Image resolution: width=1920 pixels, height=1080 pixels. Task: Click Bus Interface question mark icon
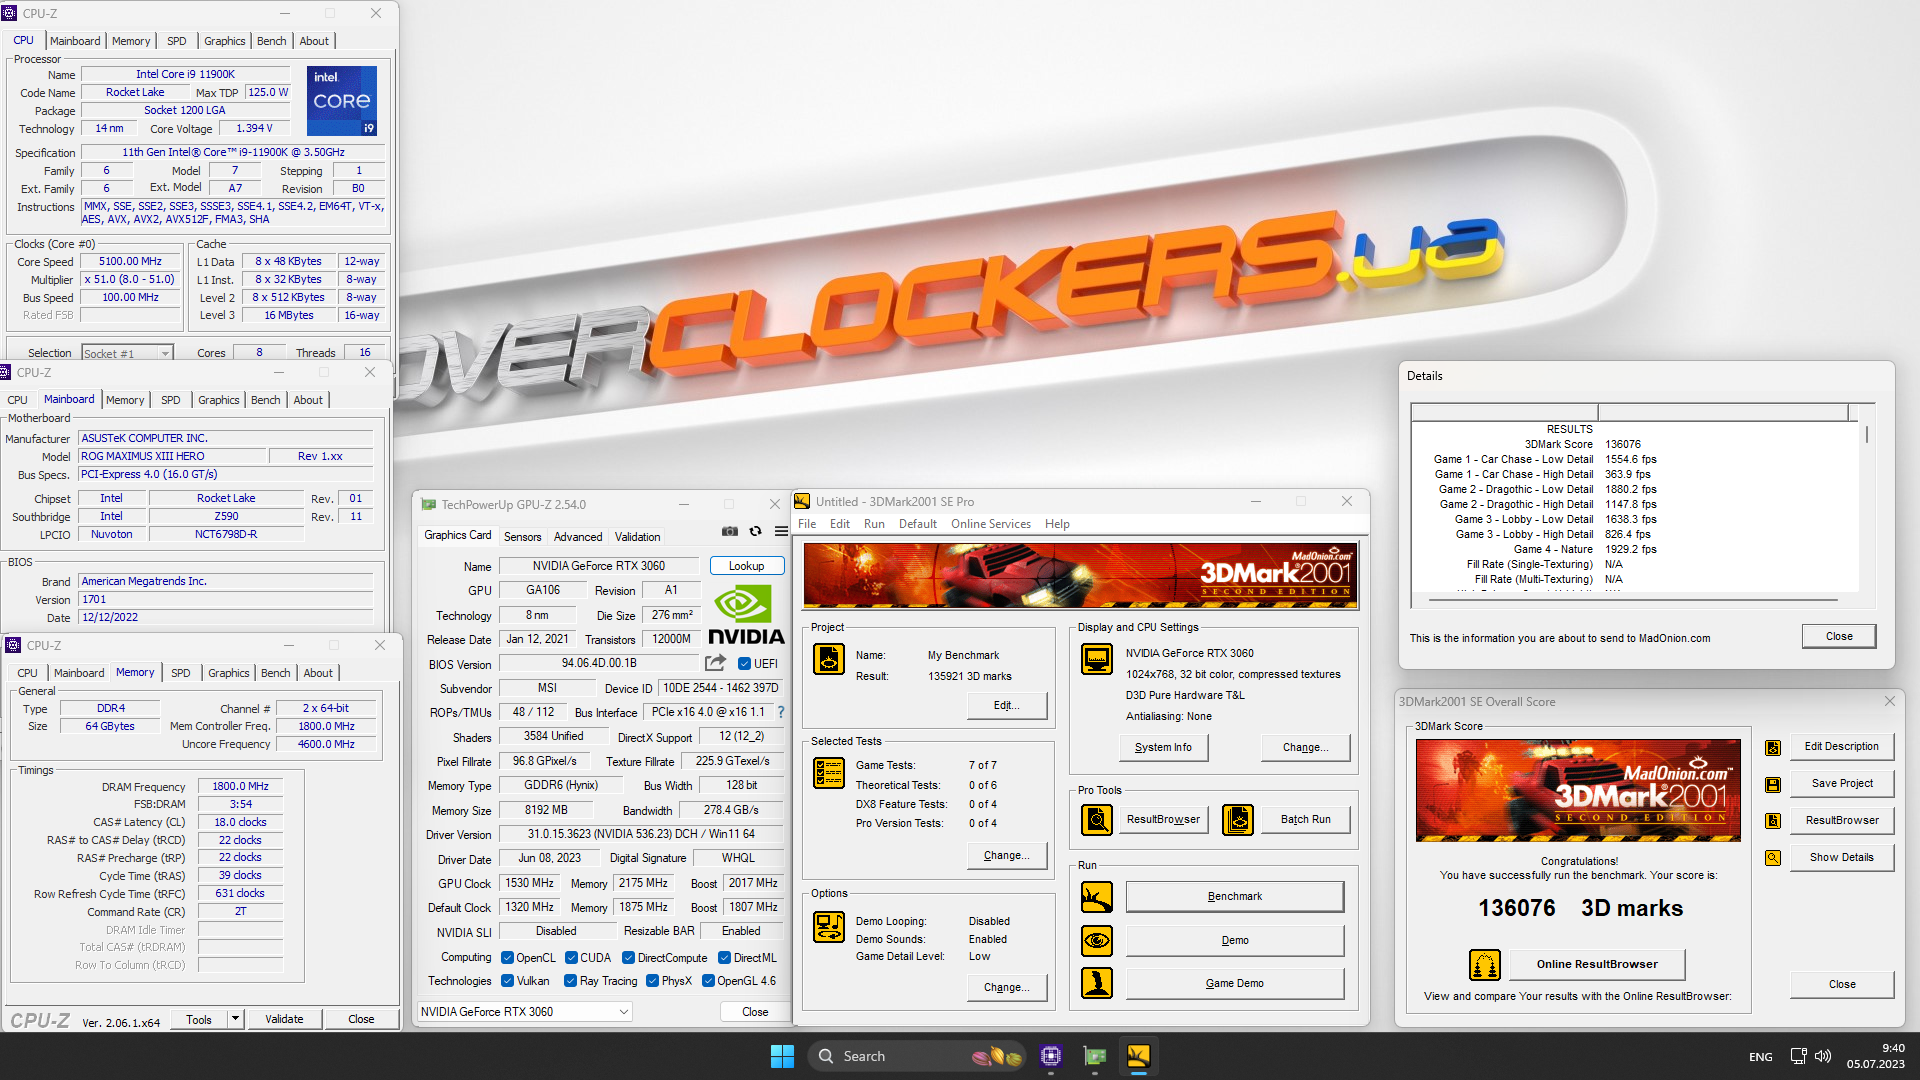coord(781,712)
